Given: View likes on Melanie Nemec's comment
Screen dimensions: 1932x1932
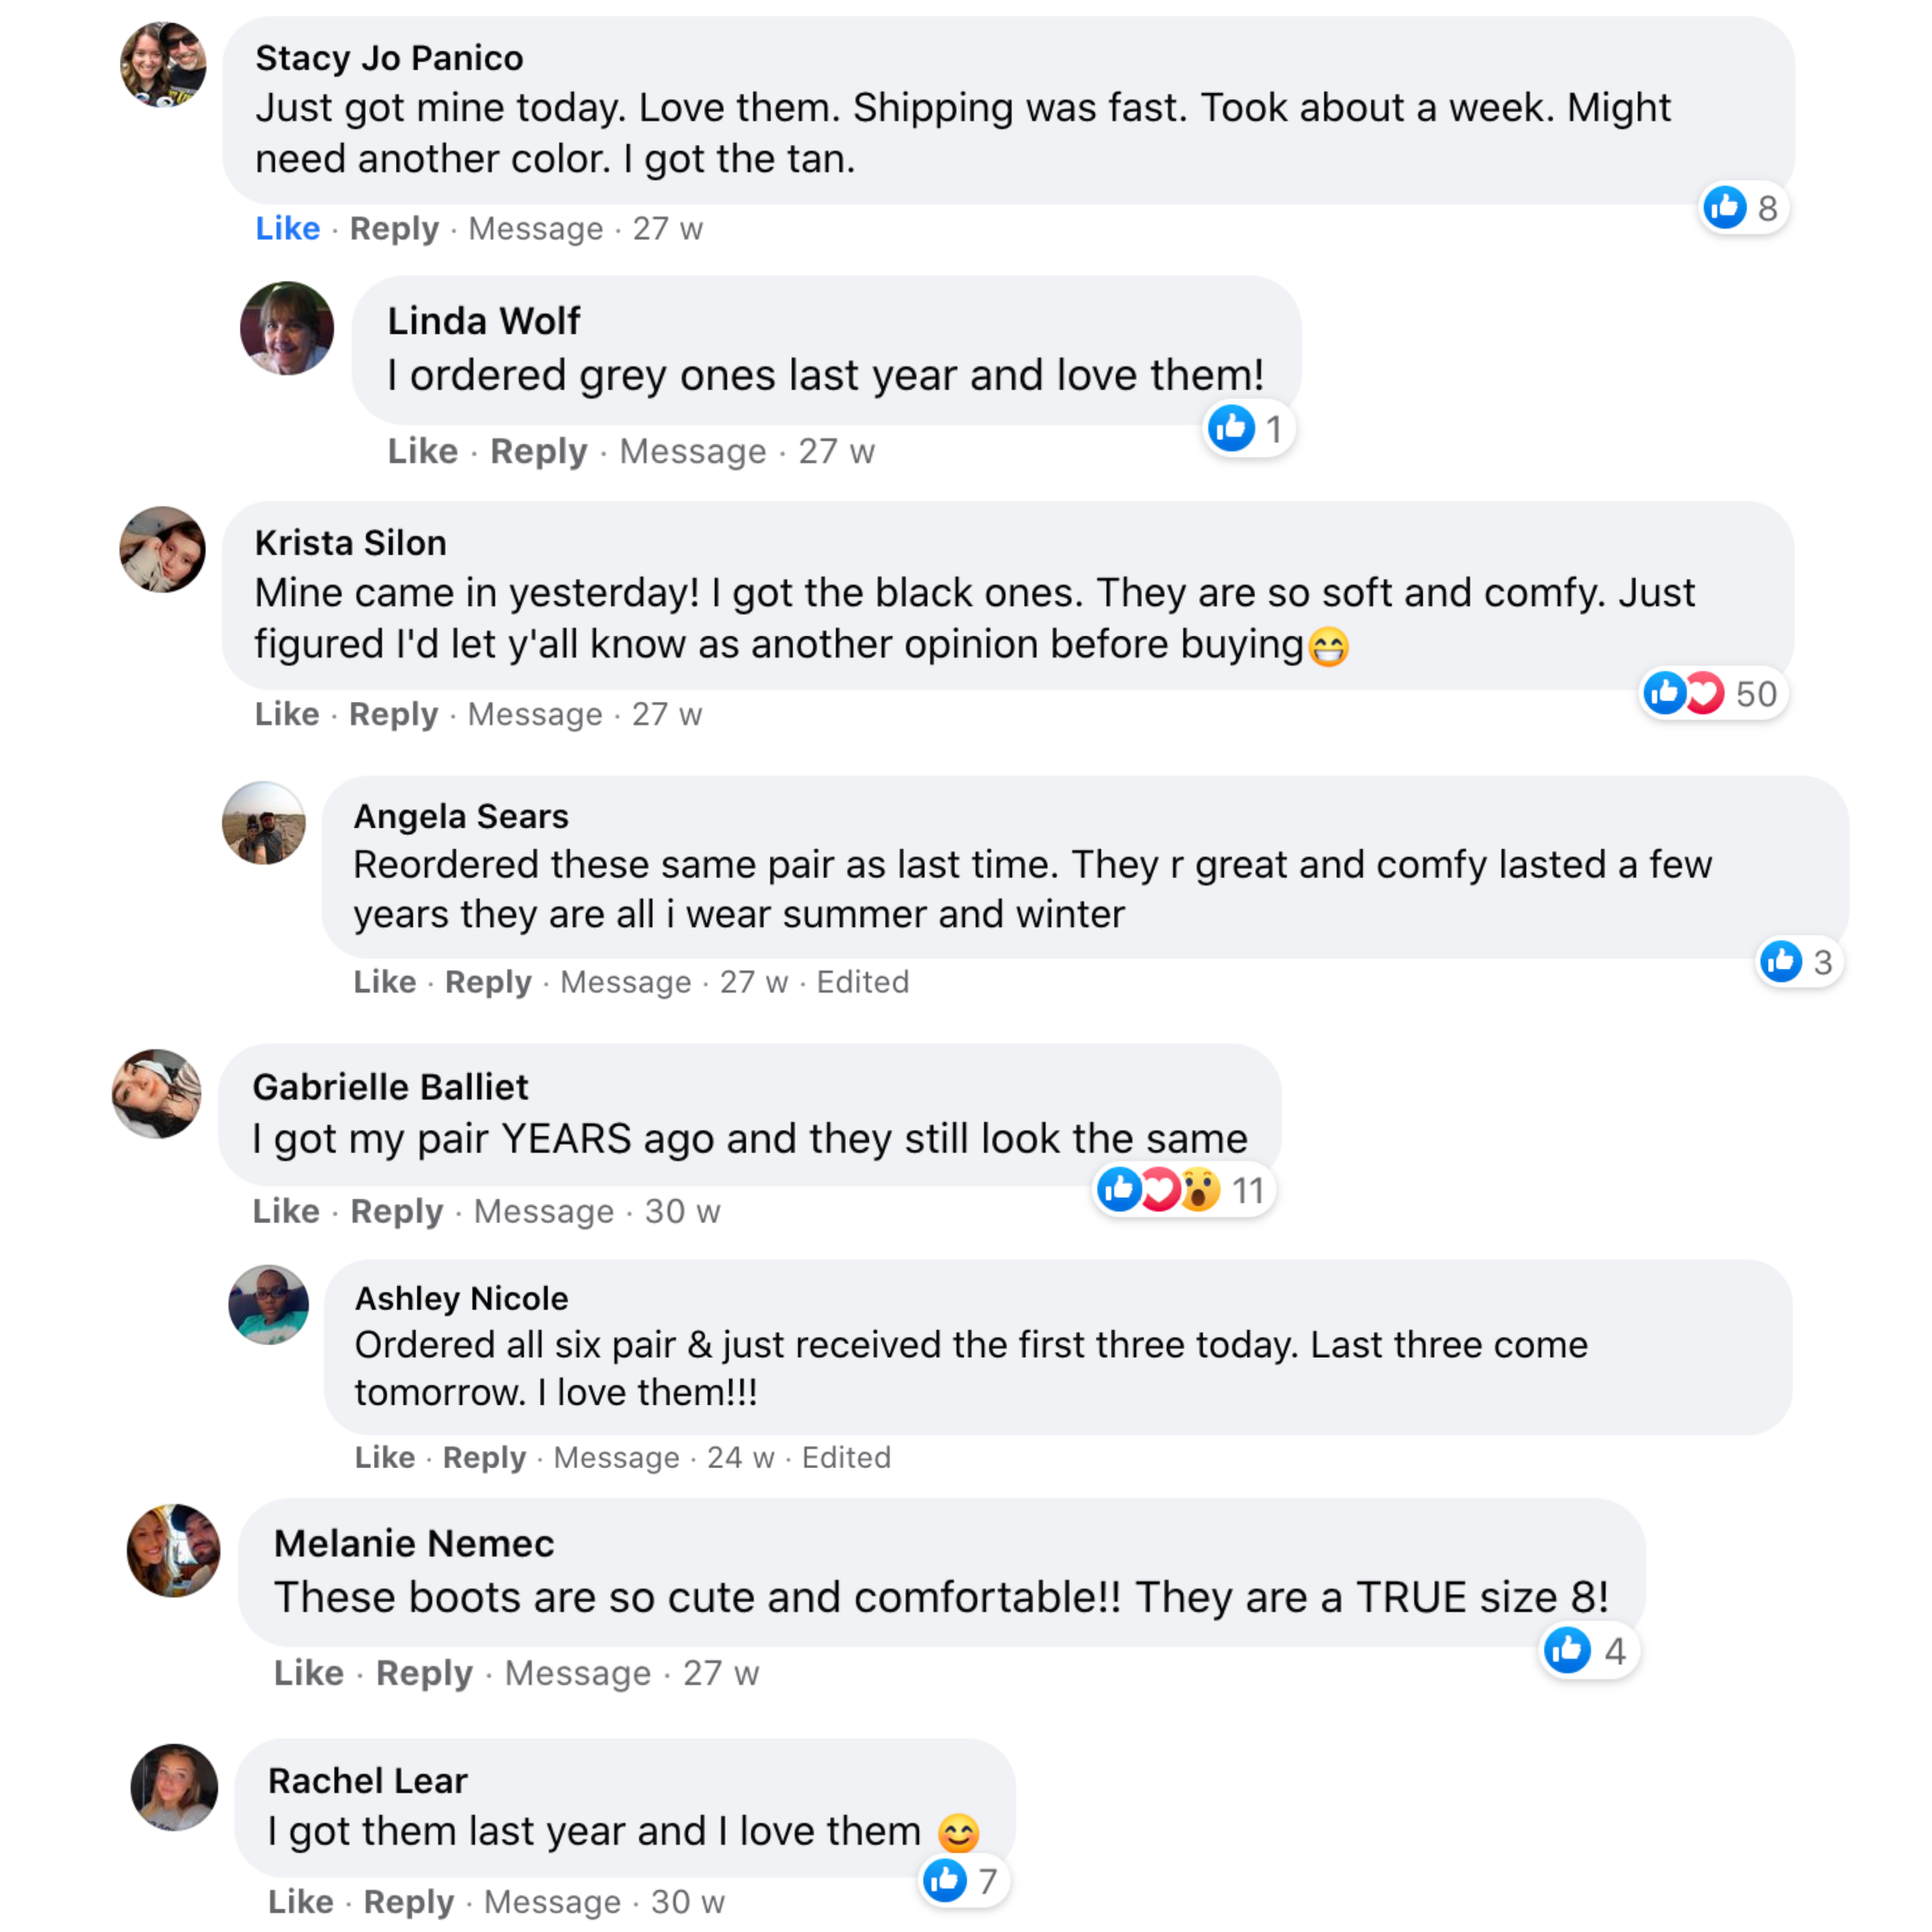Looking at the screenshot, I should [x=1587, y=1650].
